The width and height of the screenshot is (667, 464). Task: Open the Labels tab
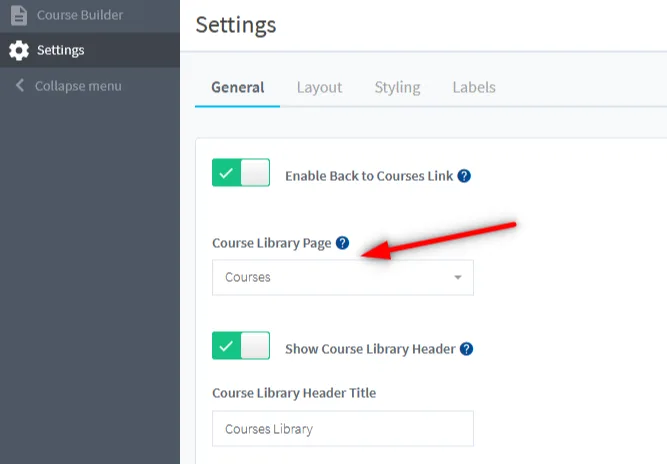[474, 87]
